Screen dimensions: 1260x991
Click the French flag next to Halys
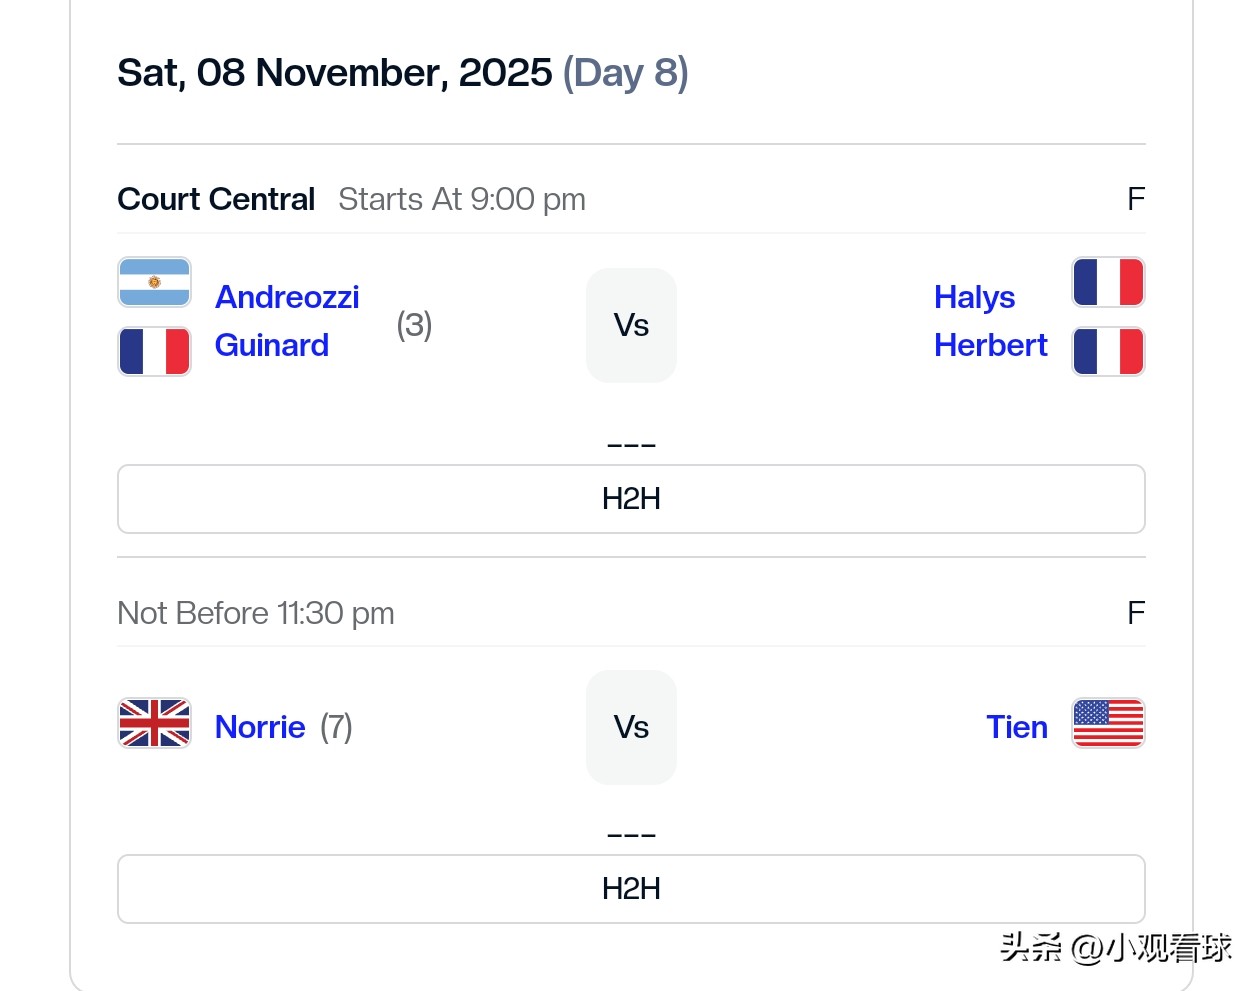pos(1108,282)
